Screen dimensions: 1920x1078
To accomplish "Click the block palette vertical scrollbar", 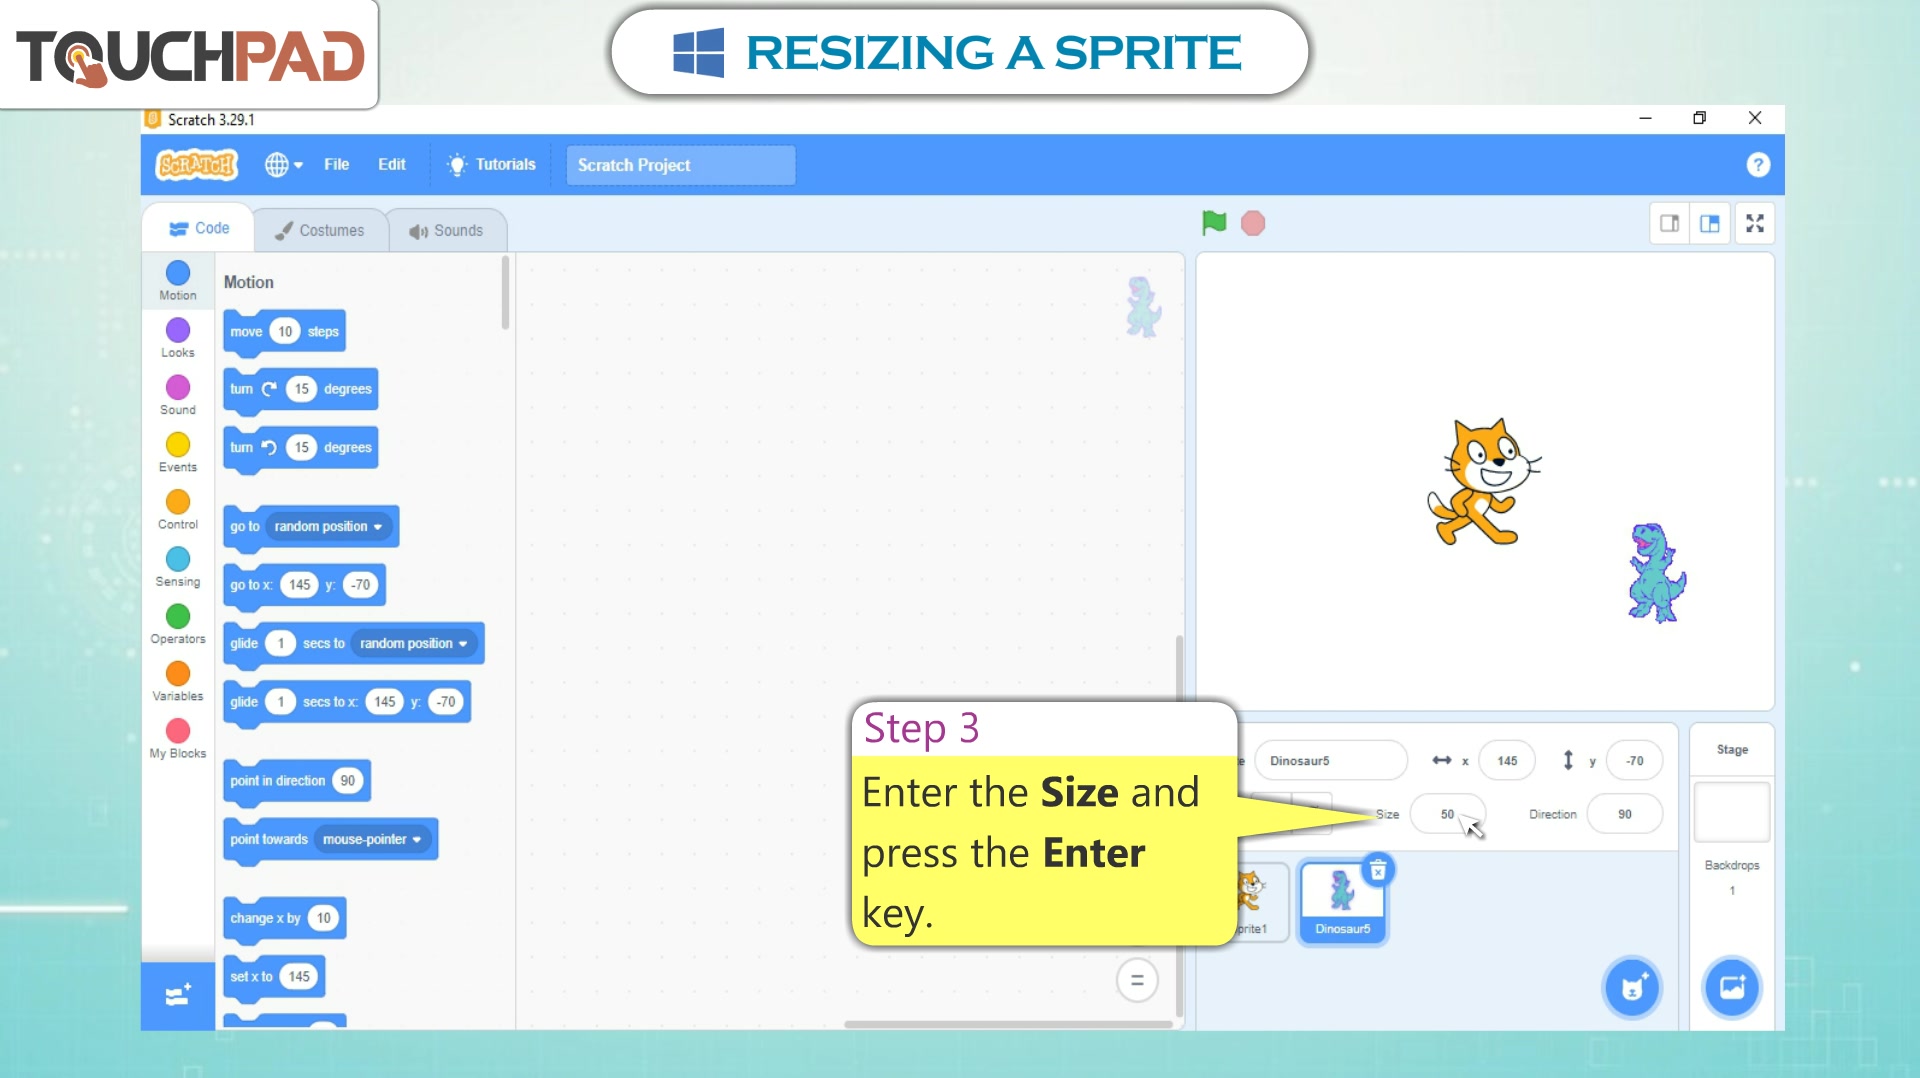I will coord(505,293).
